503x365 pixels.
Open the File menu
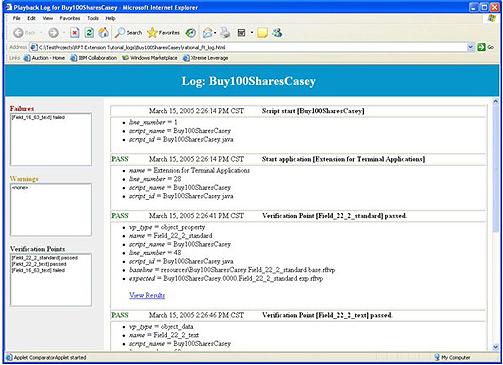tap(16, 18)
